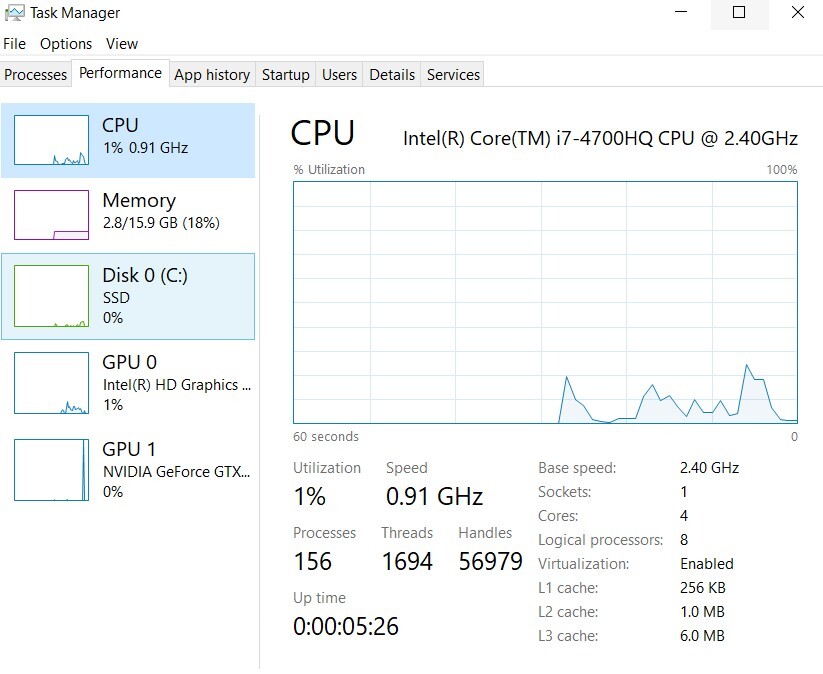This screenshot has width=823, height=674.
Task: Click the CPU % Utilization graph area
Action: coord(545,302)
